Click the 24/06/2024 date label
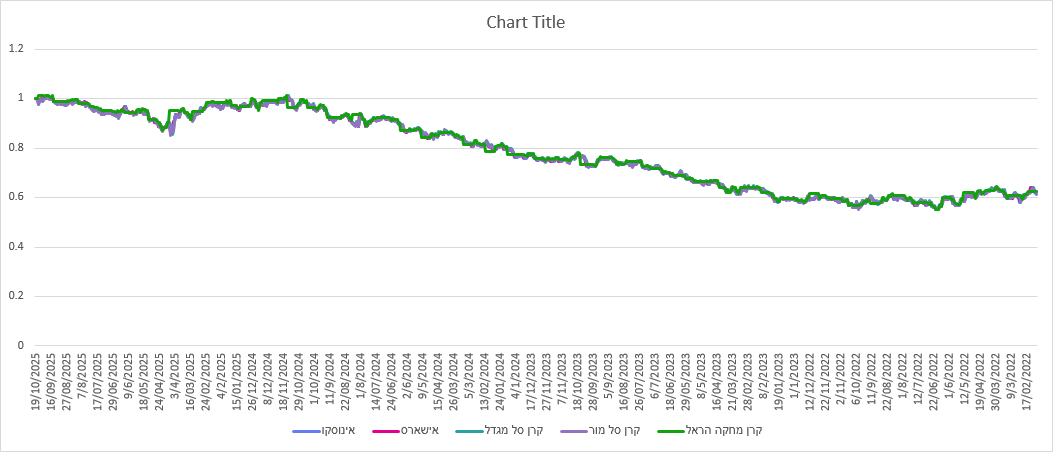 pos(392,381)
